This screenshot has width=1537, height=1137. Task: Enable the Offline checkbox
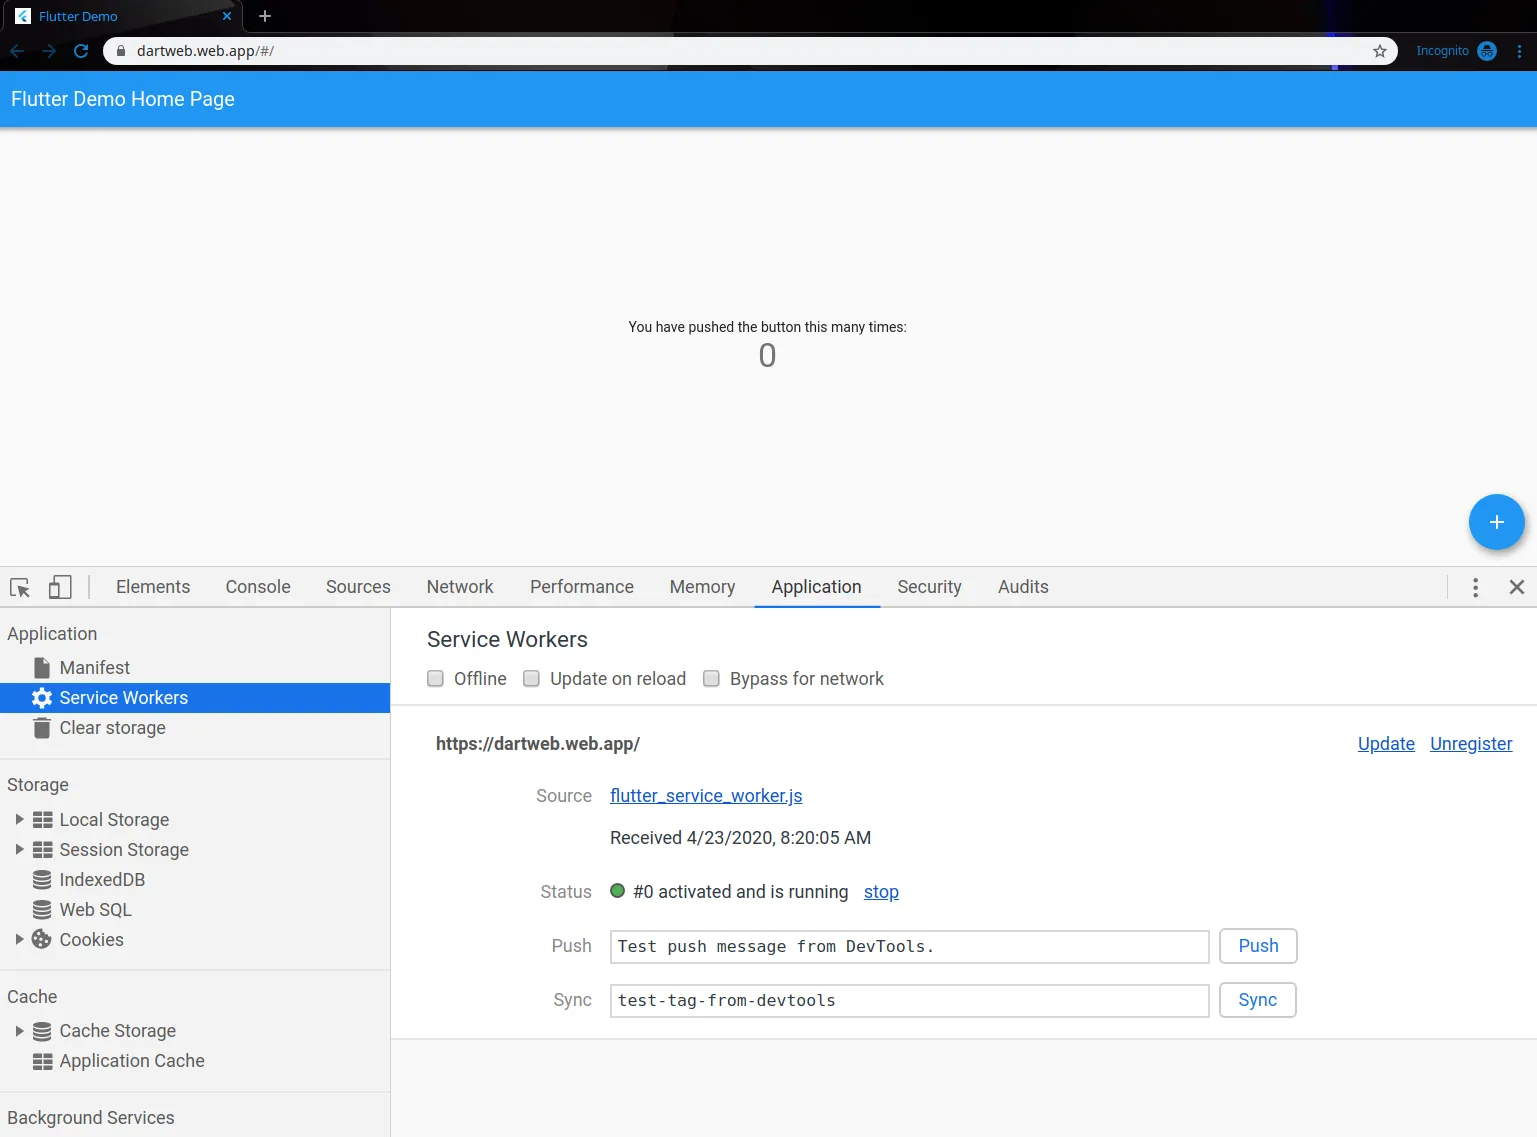click(435, 678)
